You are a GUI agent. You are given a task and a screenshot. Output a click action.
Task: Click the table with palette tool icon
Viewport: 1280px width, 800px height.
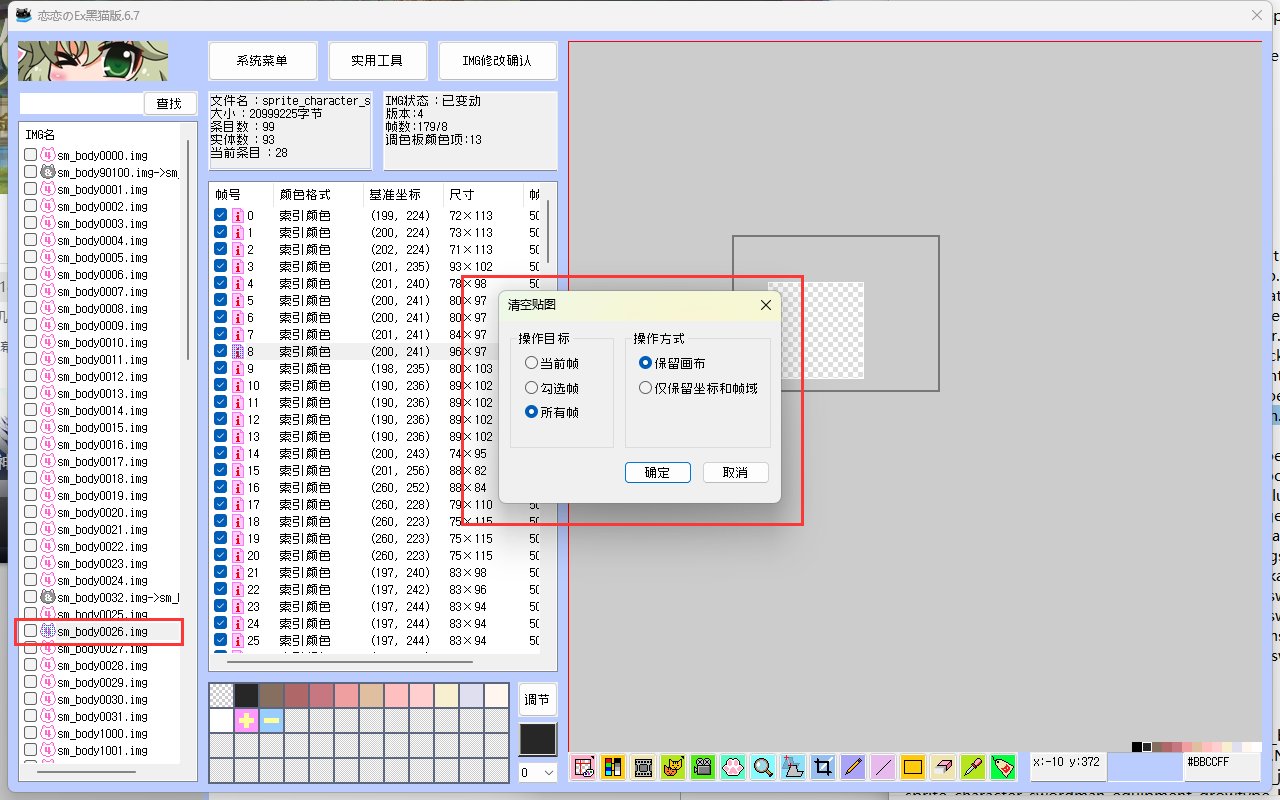click(583, 767)
